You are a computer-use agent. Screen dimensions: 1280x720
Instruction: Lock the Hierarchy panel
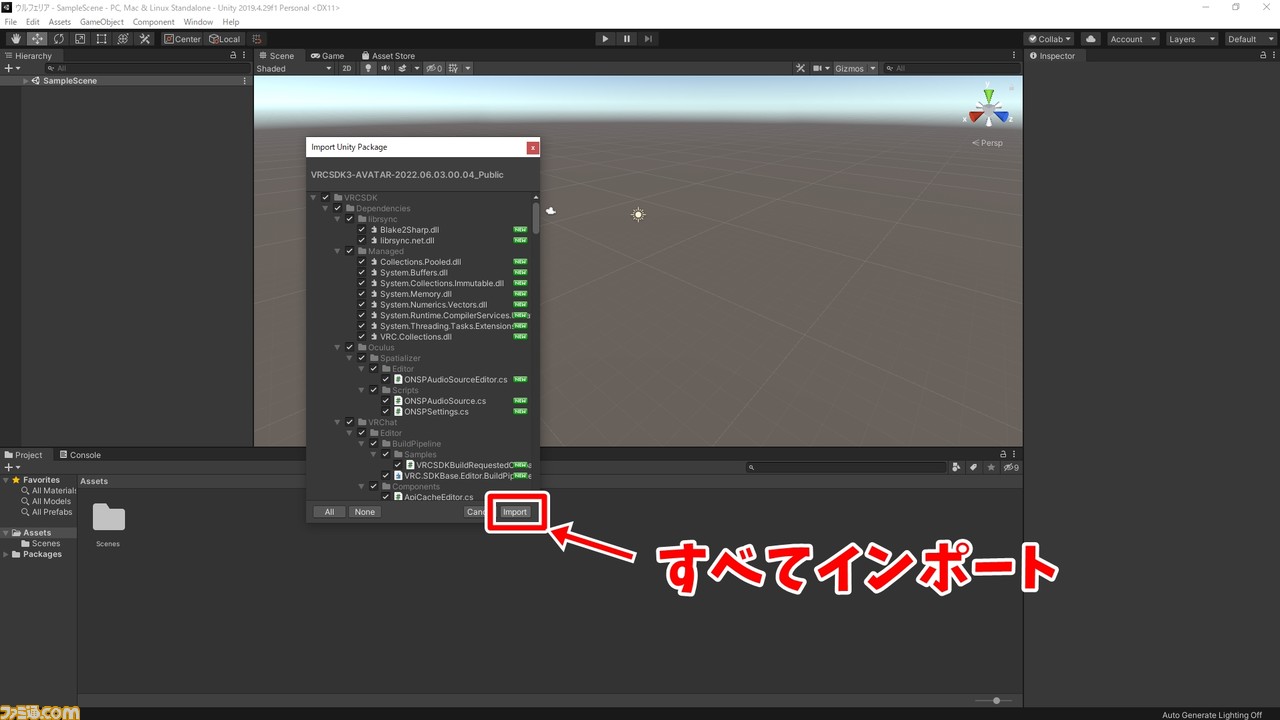(233, 56)
